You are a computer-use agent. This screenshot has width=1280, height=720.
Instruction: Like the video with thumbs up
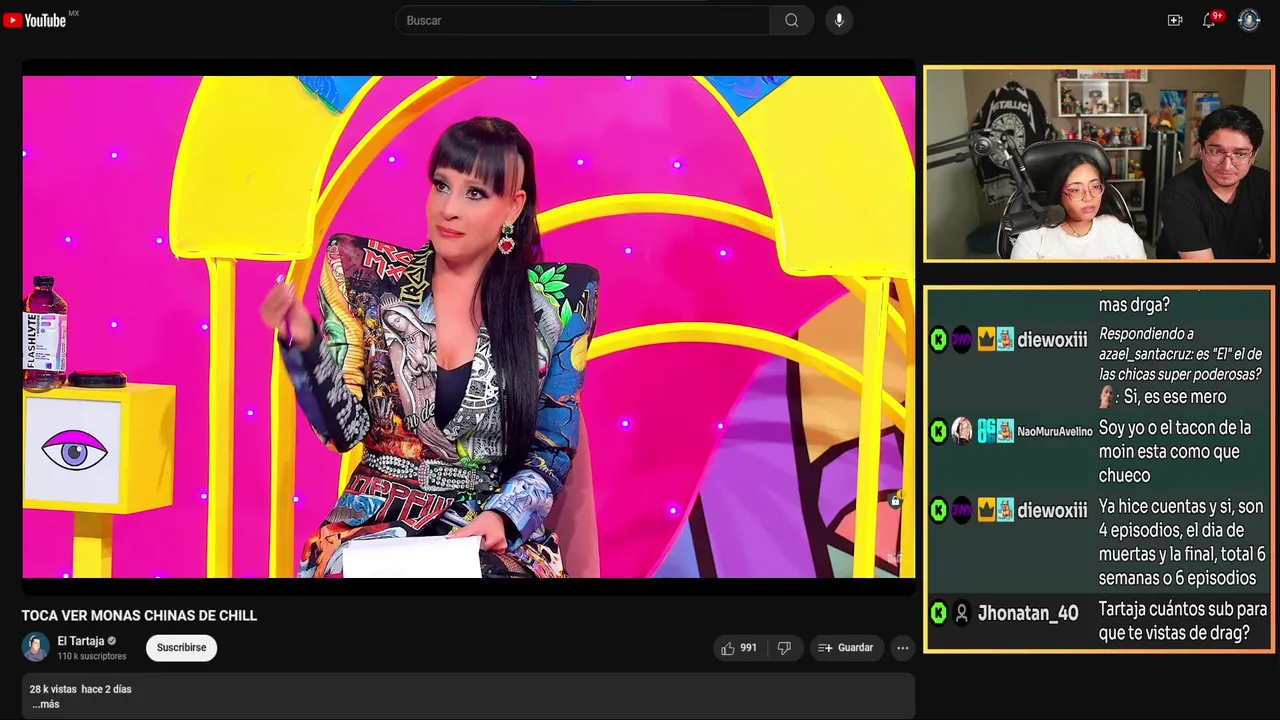[x=740, y=648]
